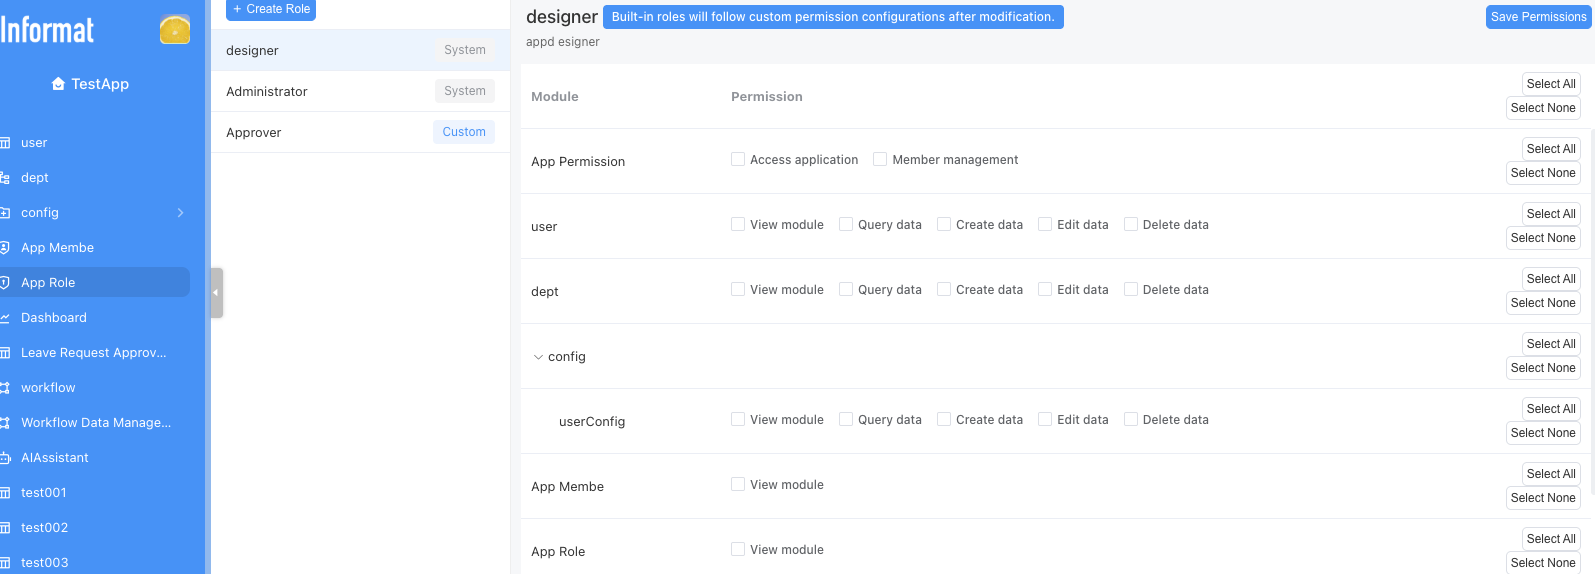Click the App Role shield icon
Screen dimensions: 1595x574
pyautogui.click(x=5, y=283)
